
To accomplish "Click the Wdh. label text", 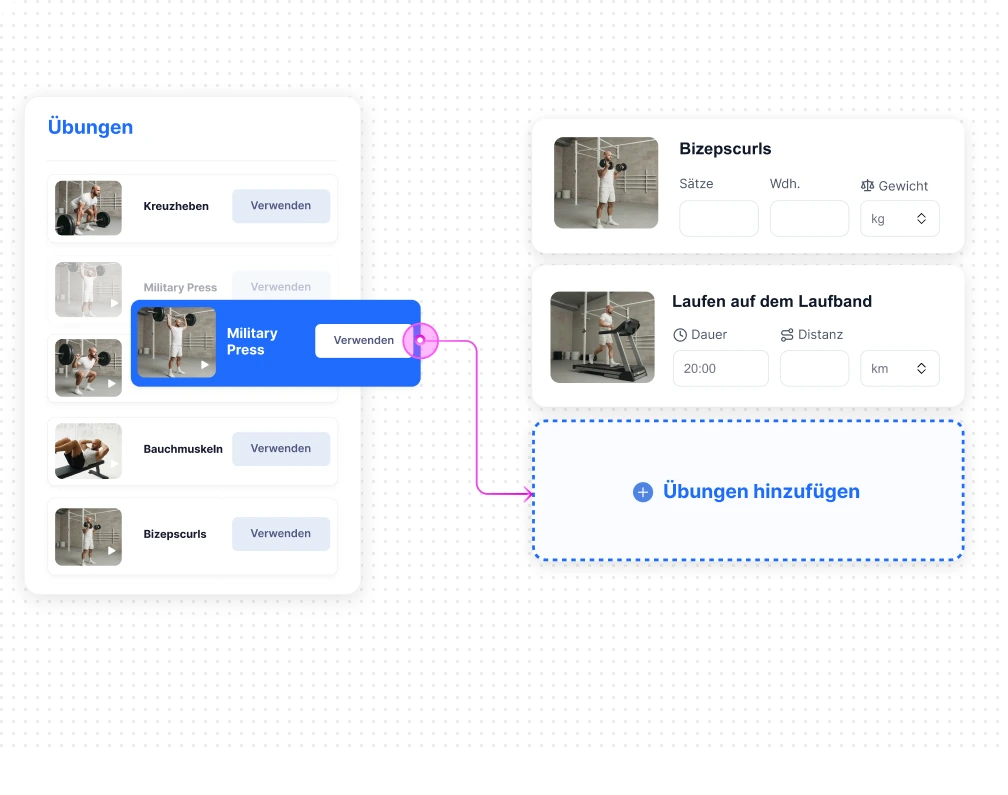I will click(x=785, y=184).
